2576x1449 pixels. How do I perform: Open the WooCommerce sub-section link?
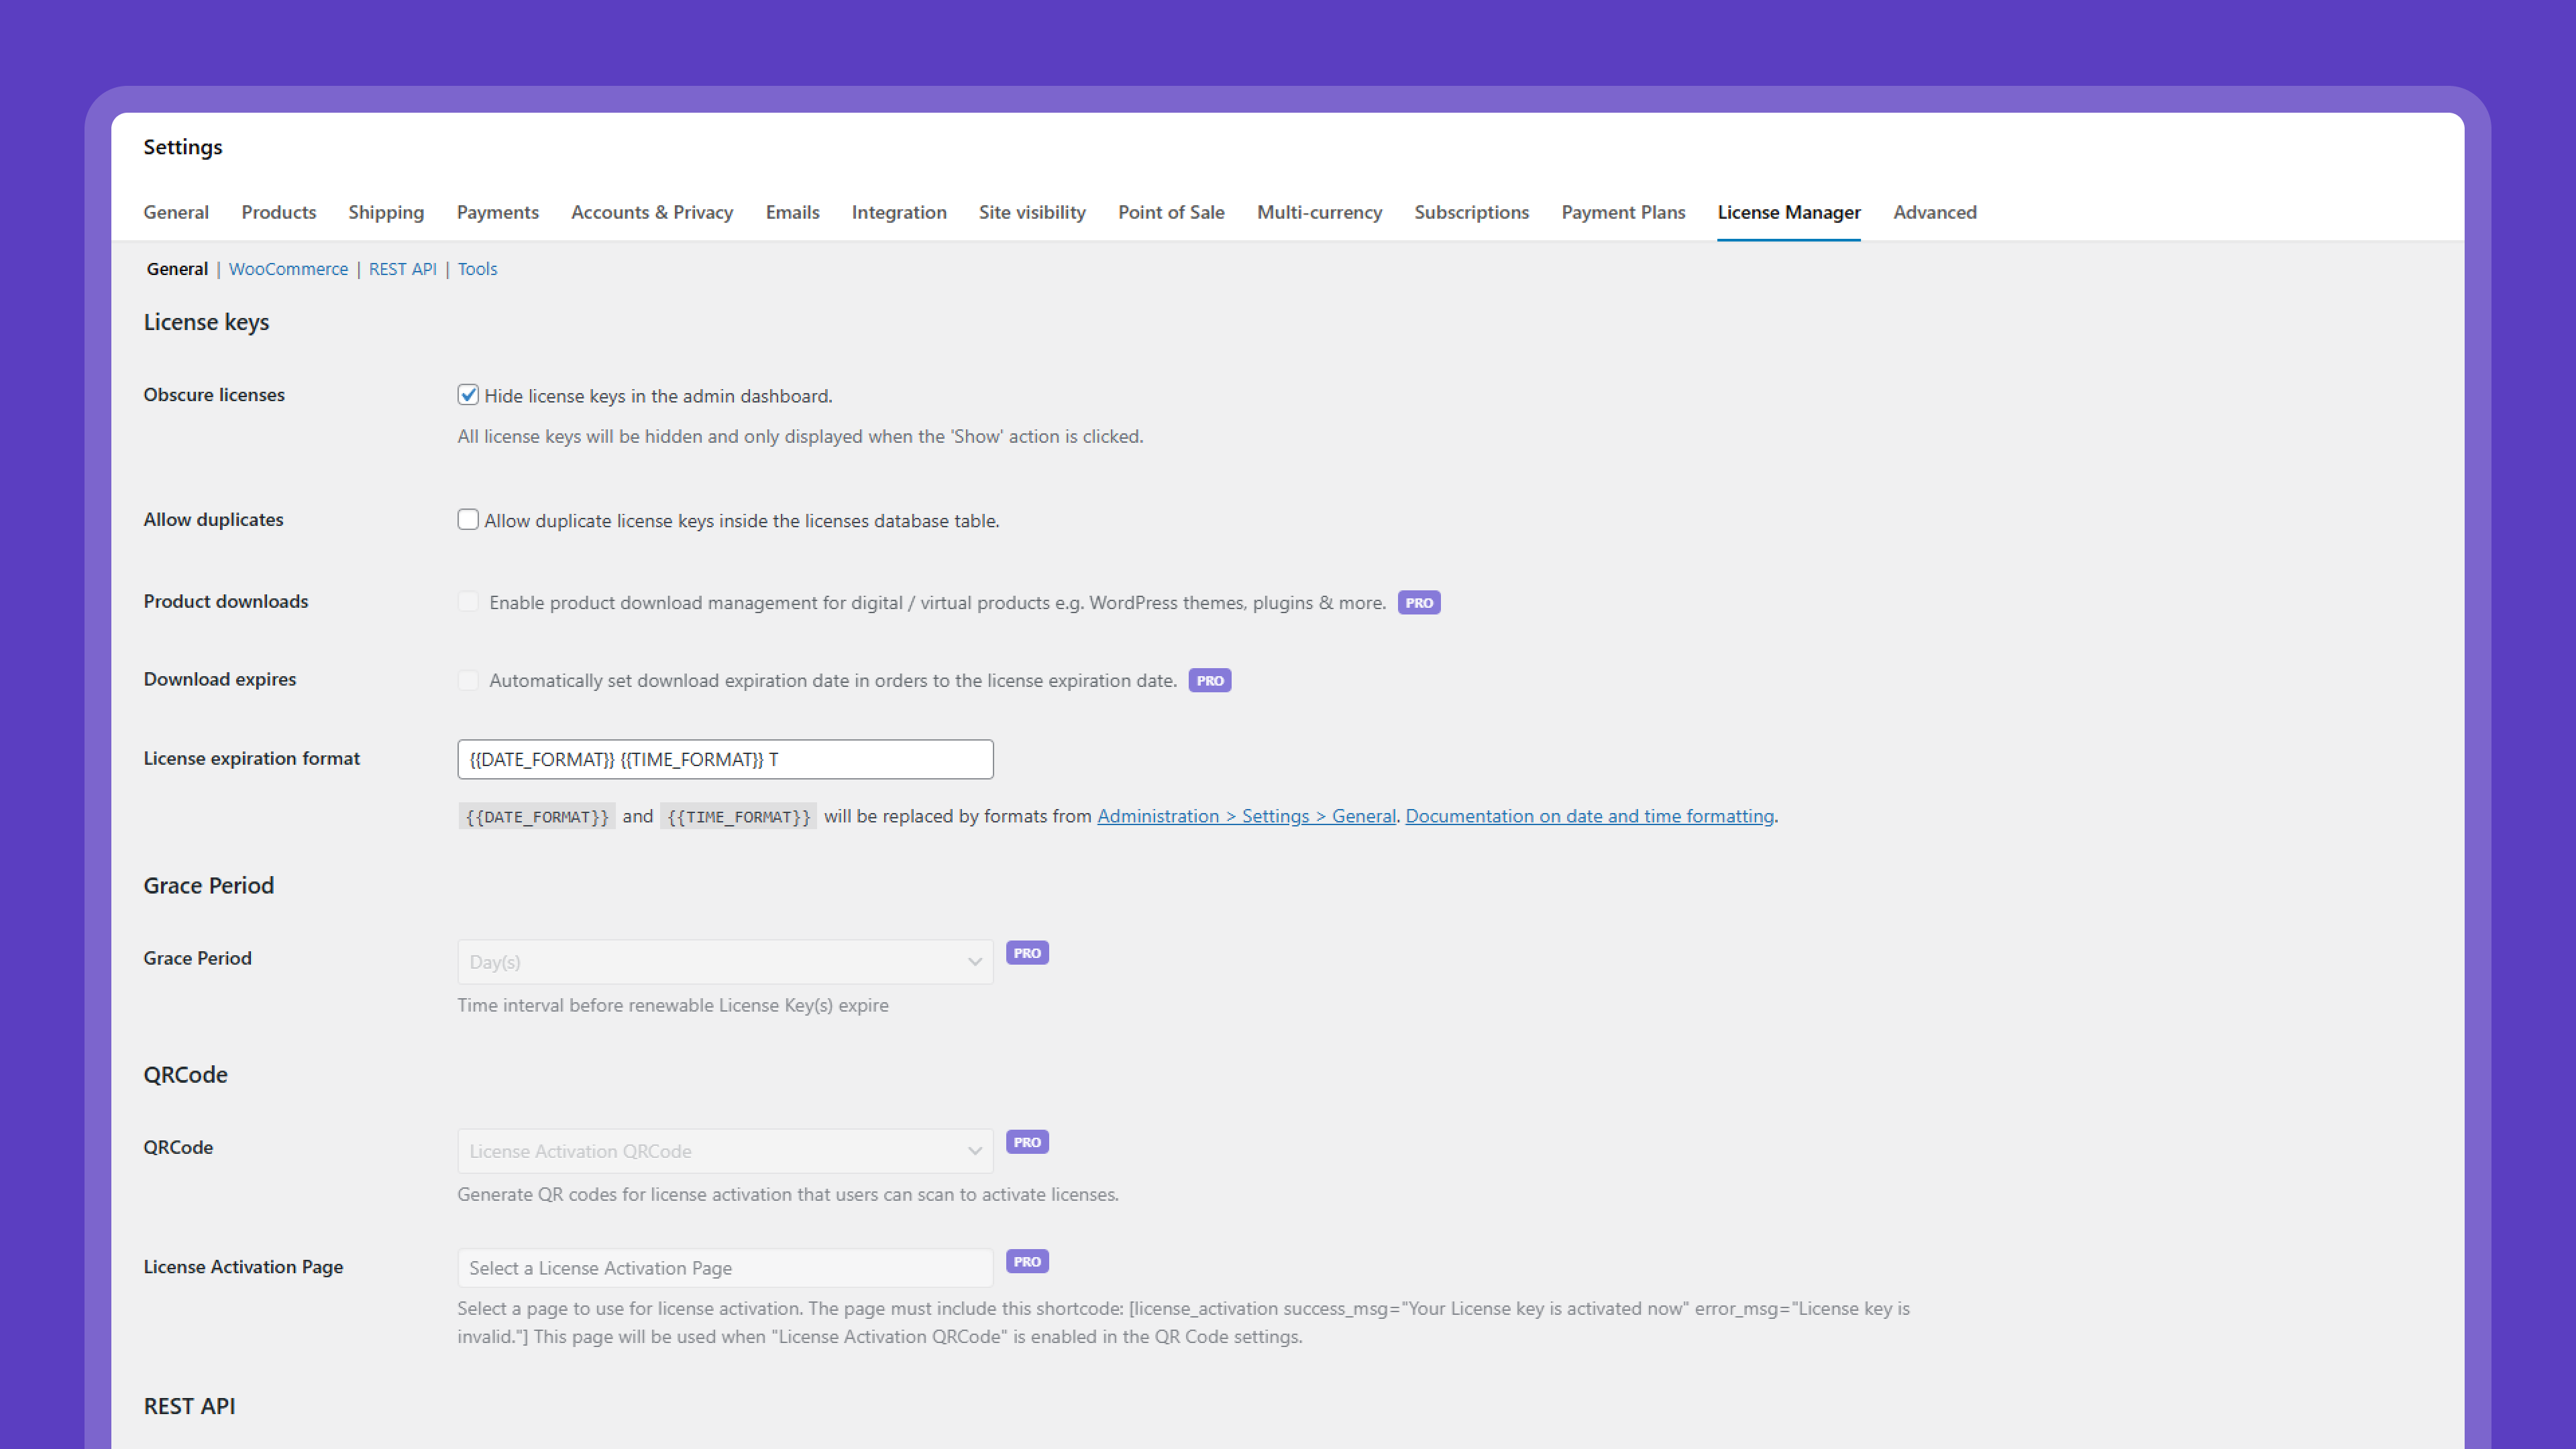[x=288, y=269]
